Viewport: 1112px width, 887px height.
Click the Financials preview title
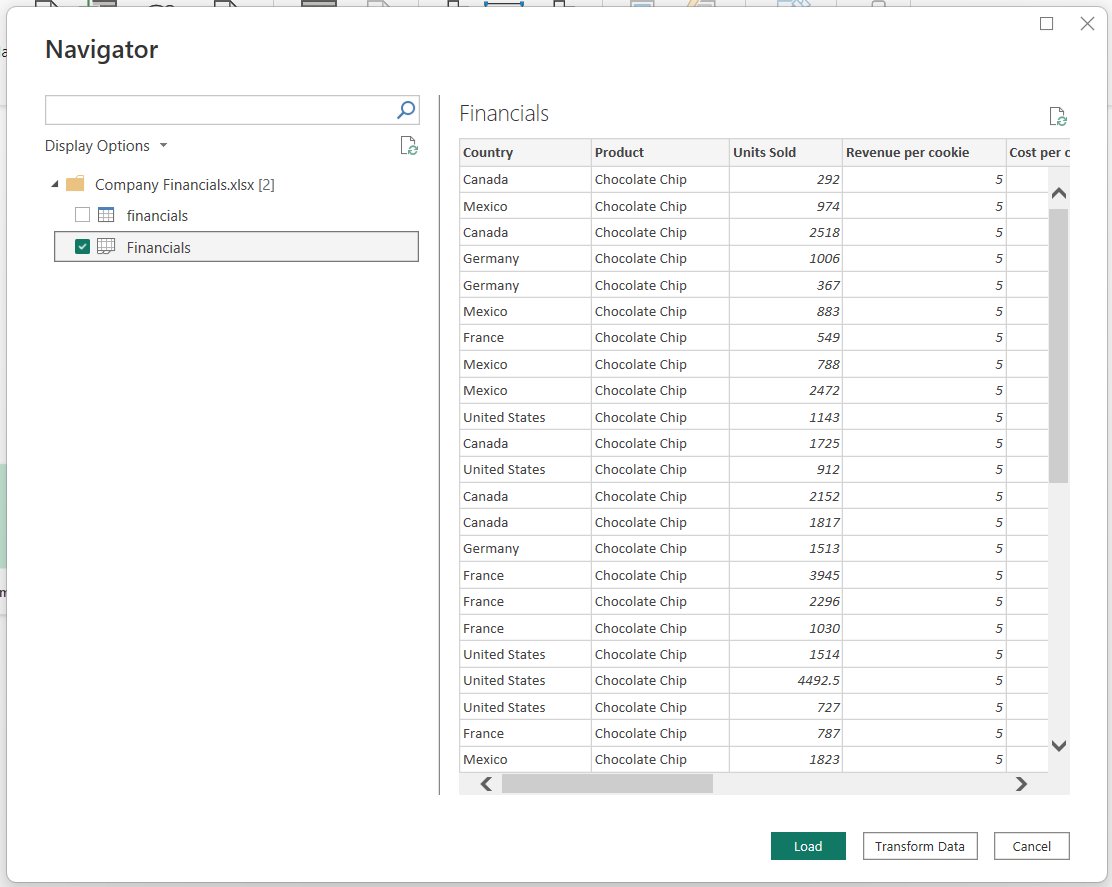click(504, 113)
